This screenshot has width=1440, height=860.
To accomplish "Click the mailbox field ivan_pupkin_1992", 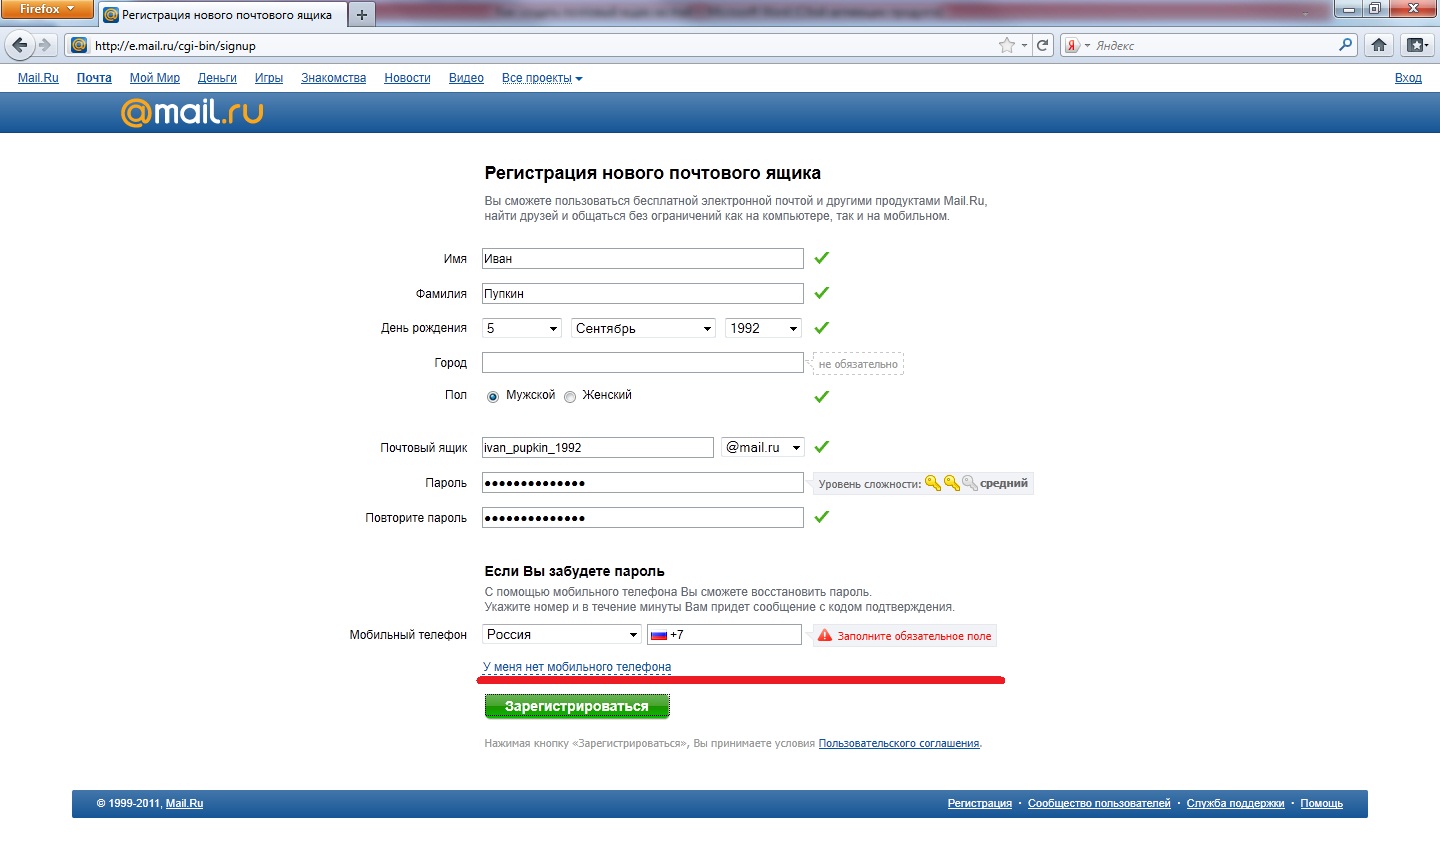I will click(x=598, y=447).
